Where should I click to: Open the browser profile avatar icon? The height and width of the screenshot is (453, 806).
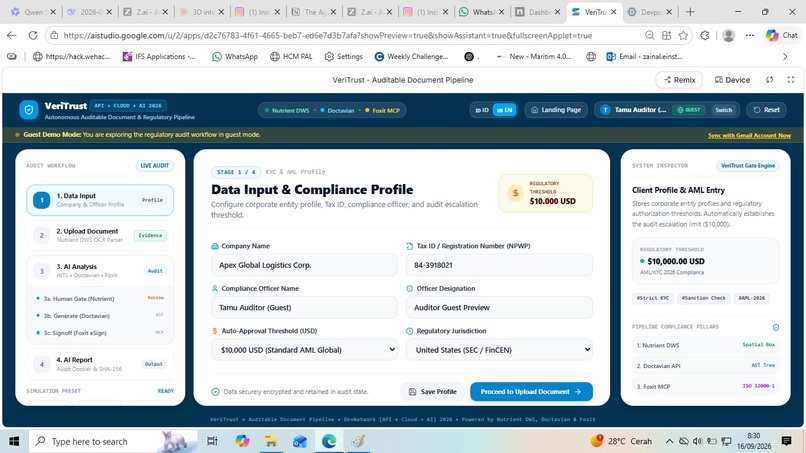click(728, 35)
